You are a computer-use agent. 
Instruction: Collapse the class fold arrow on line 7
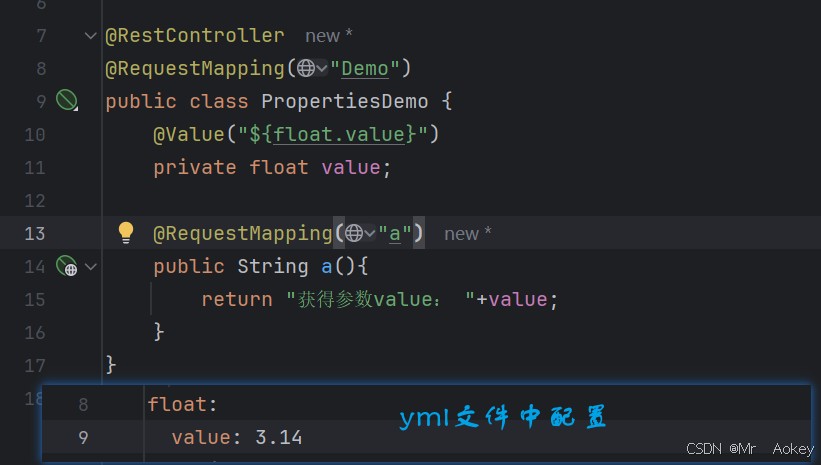point(91,36)
